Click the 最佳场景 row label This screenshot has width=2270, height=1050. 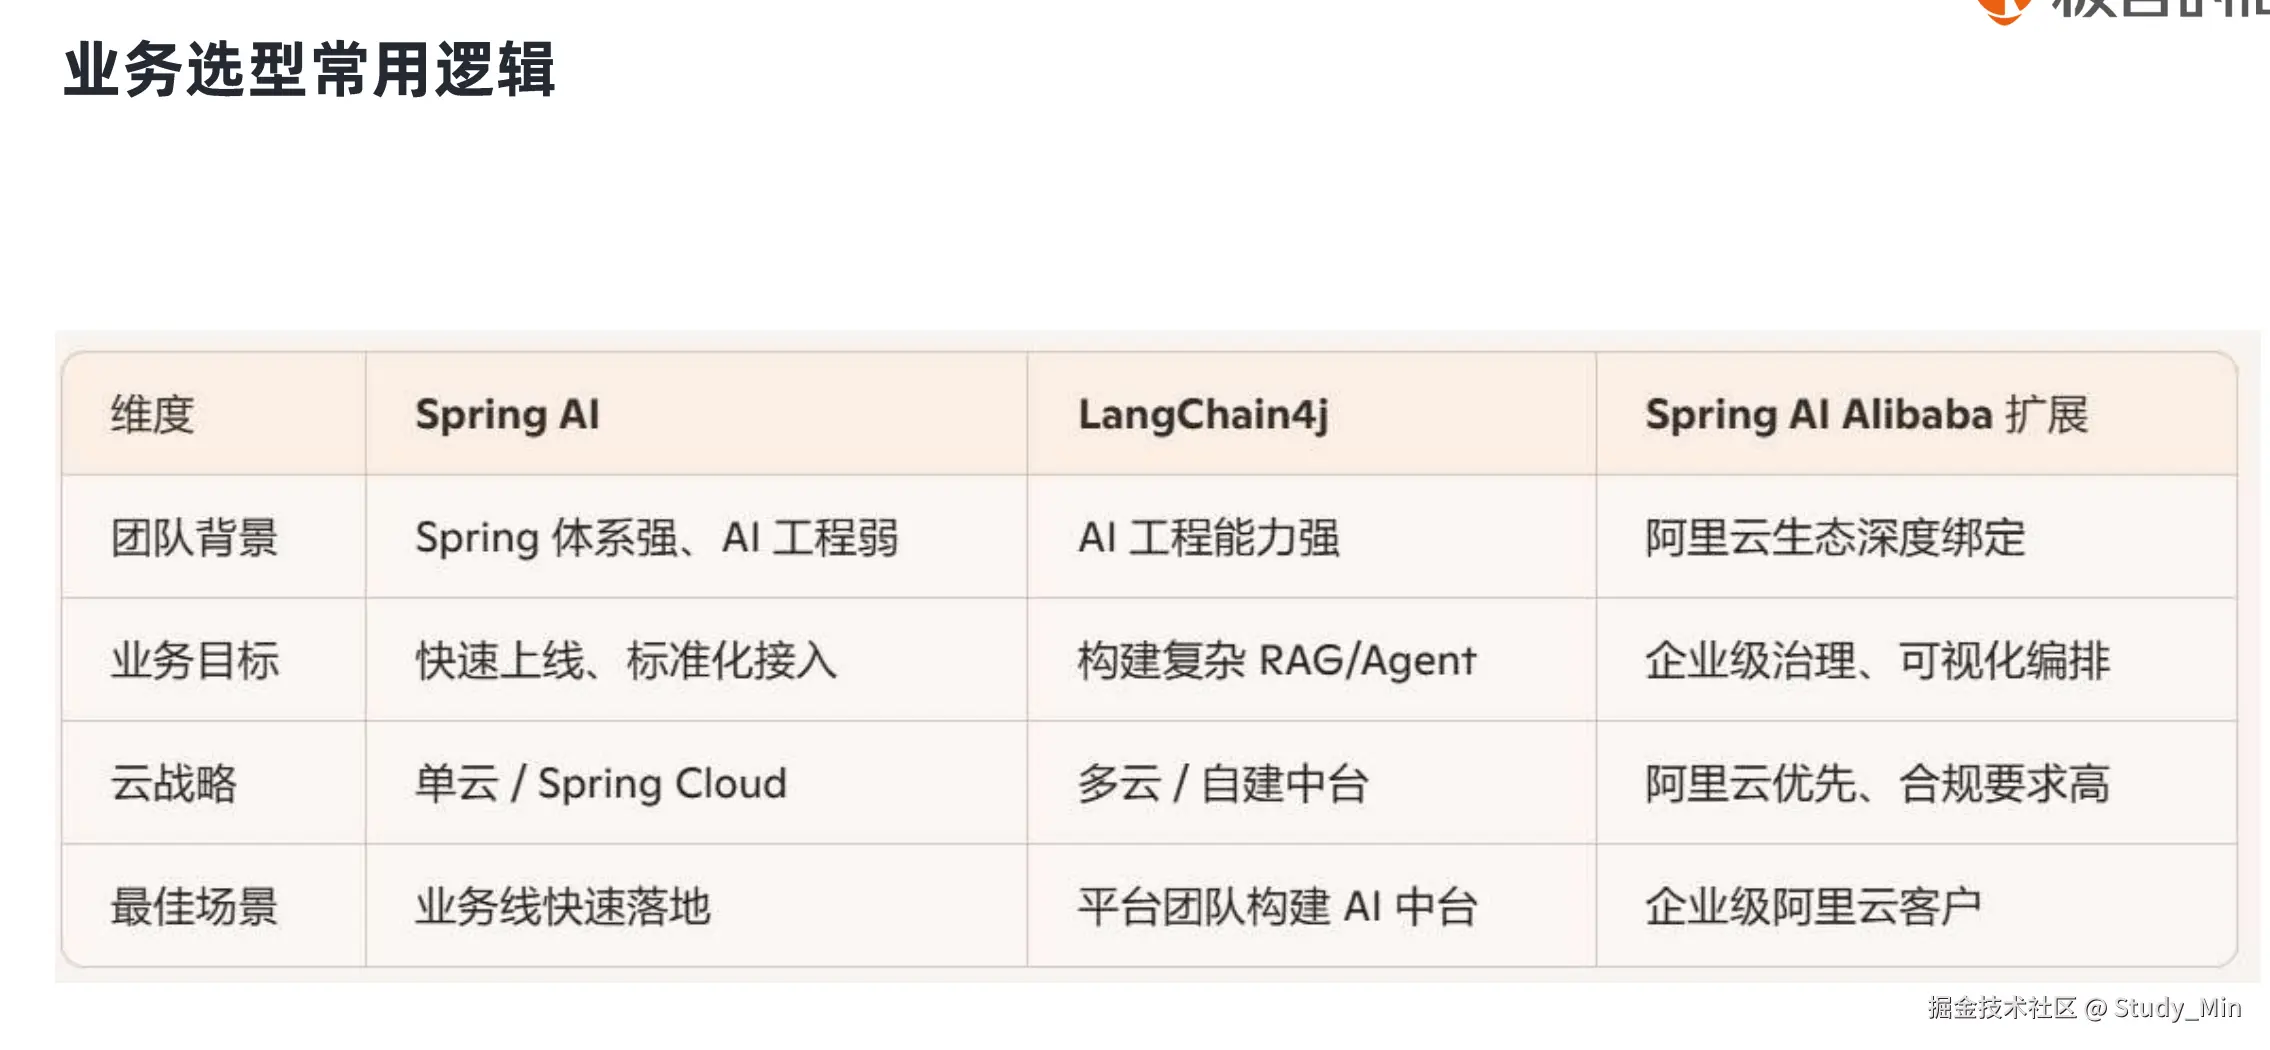pyautogui.click(x=194, y=907)
